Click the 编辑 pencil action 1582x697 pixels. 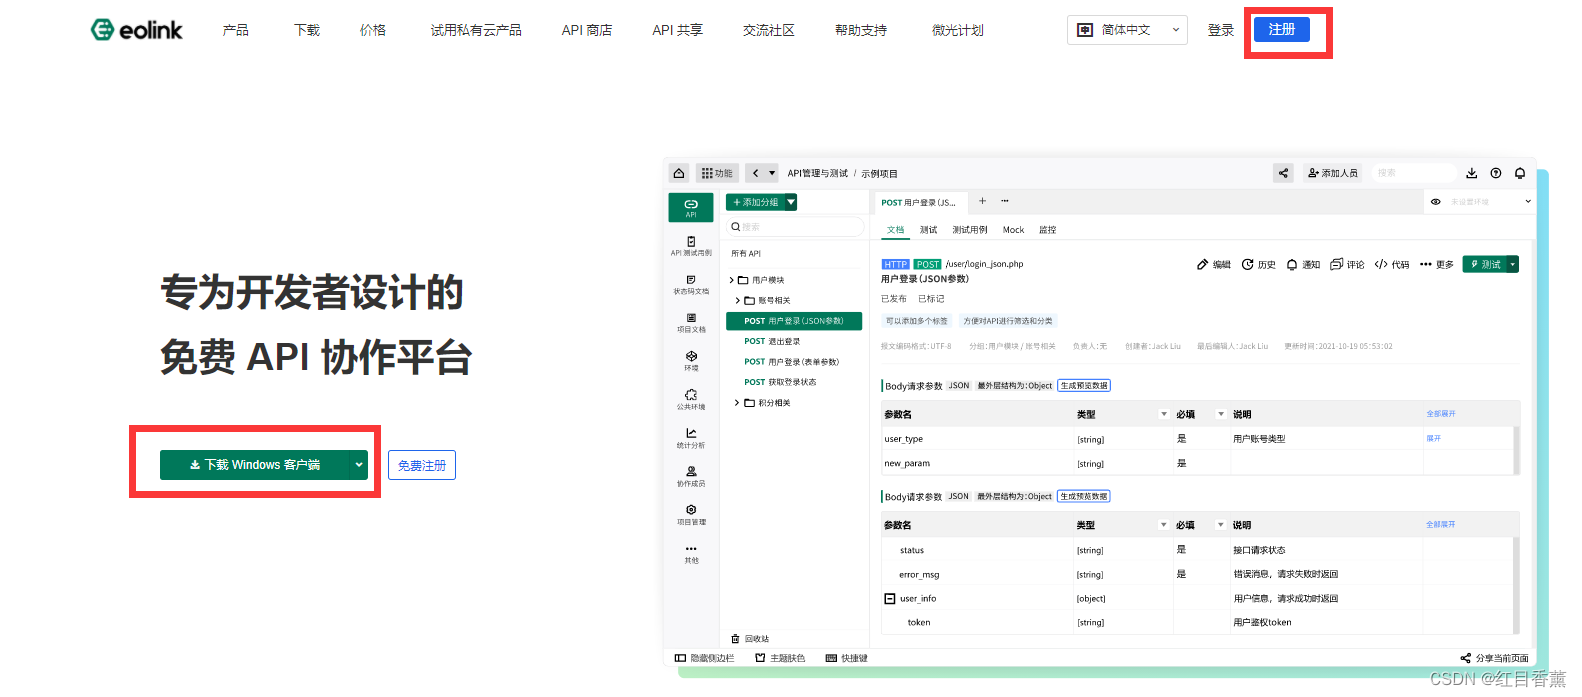coord(1214,264)
